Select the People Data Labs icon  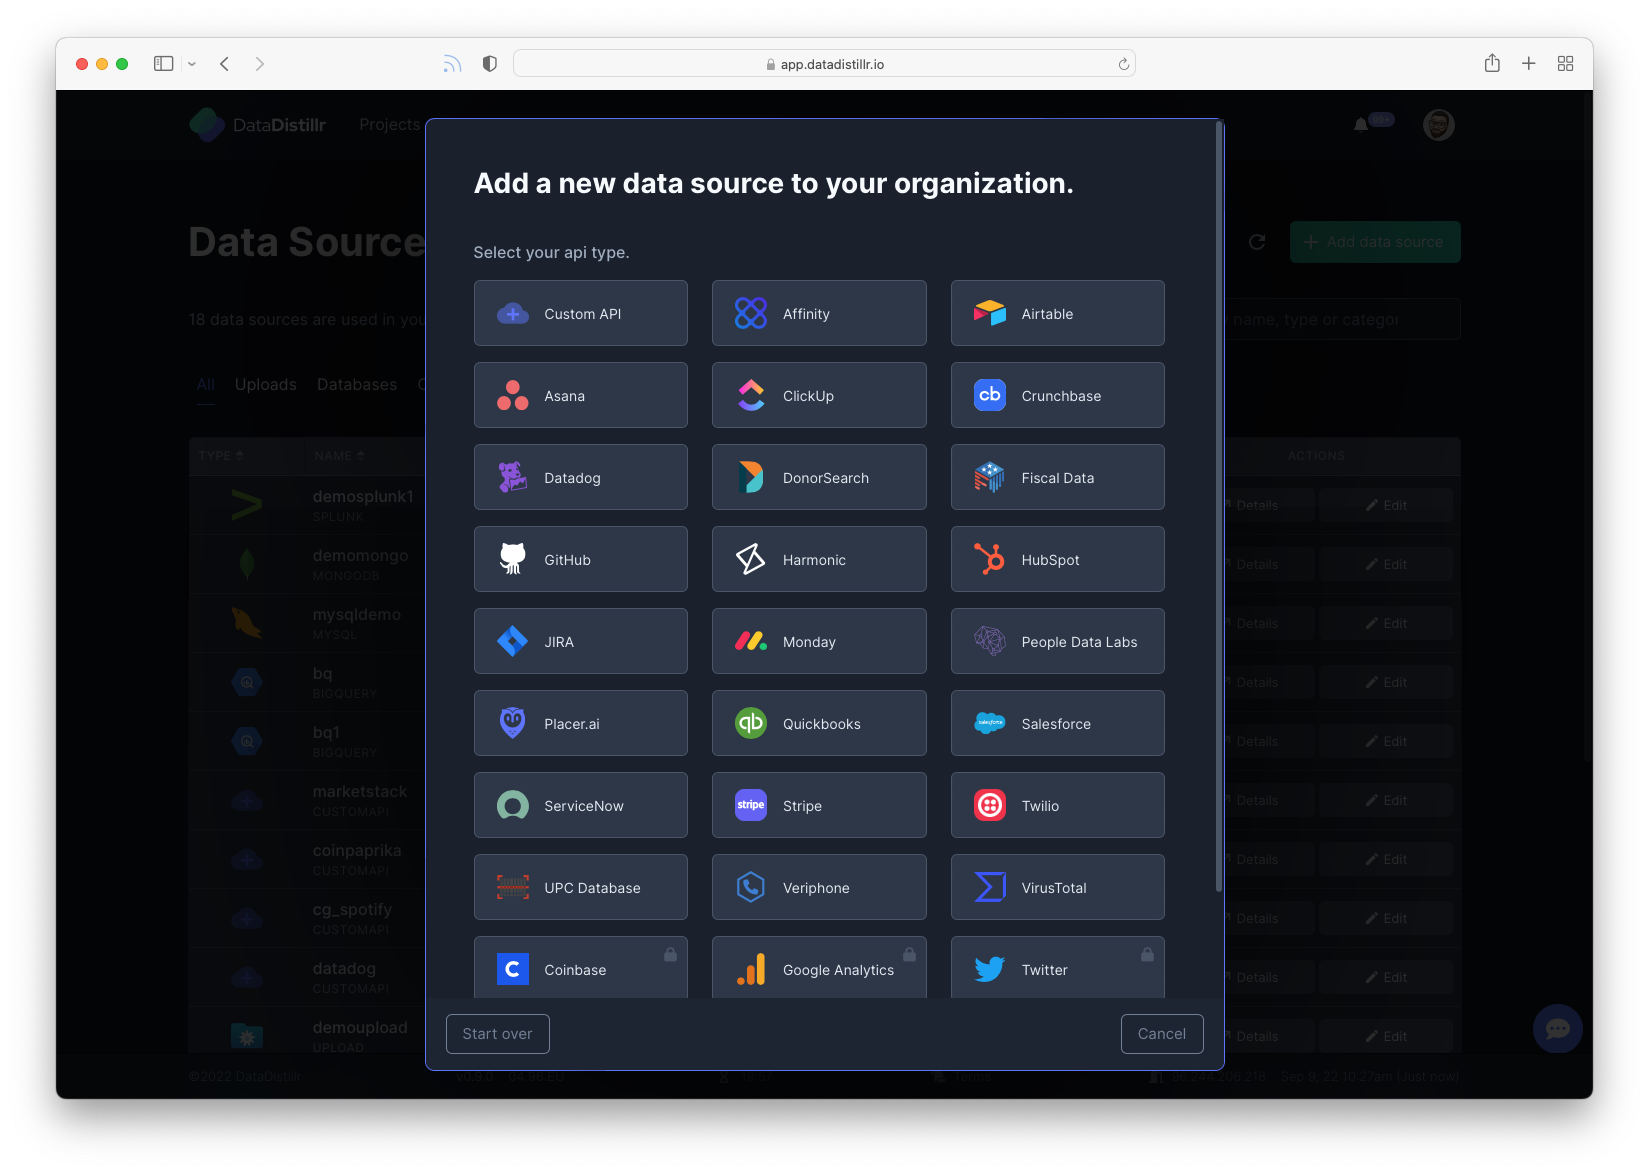click(990, 642)
